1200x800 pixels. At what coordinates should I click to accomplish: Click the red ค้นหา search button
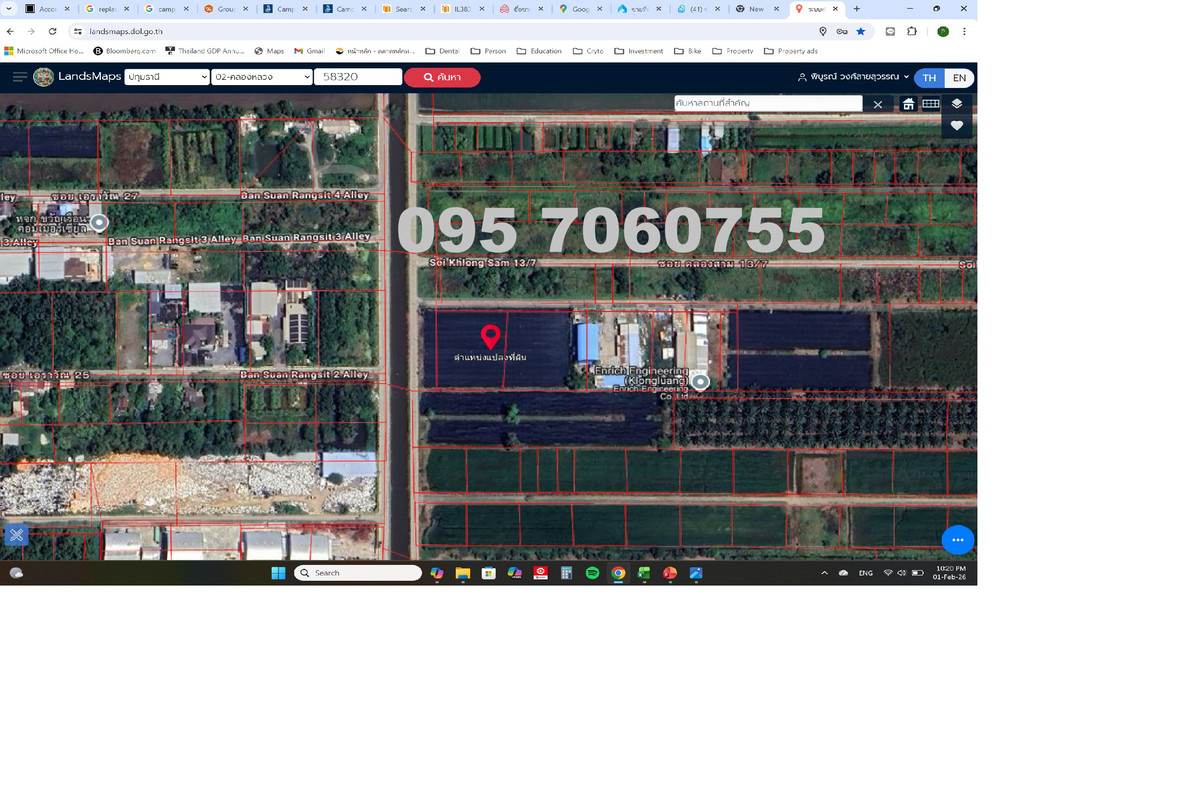[442, 77]
